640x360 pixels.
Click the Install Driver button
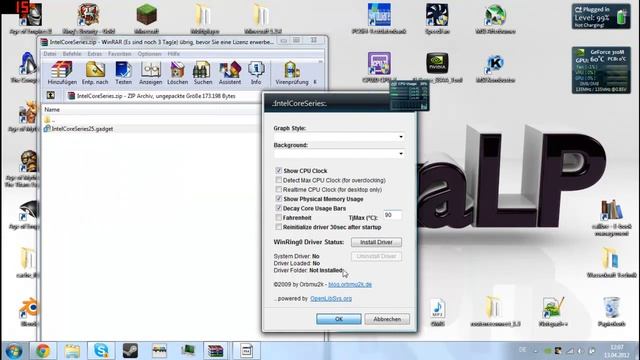(376, 242)
